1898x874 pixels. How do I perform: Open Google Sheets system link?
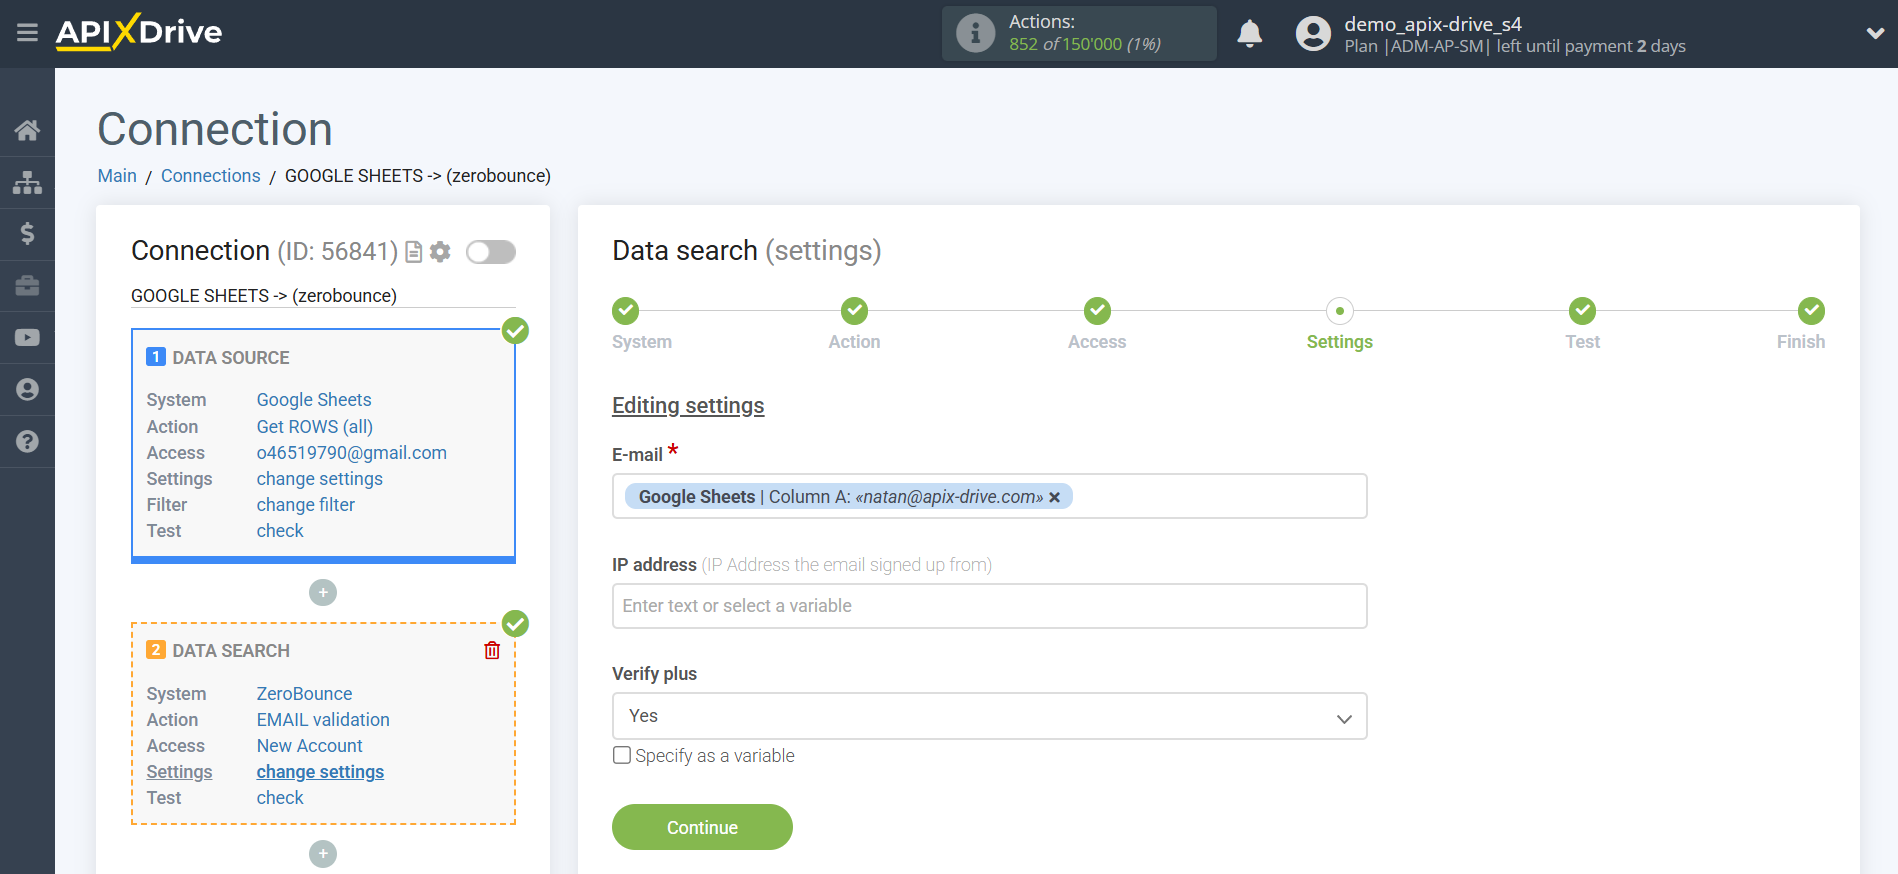[x=314, y=400]
